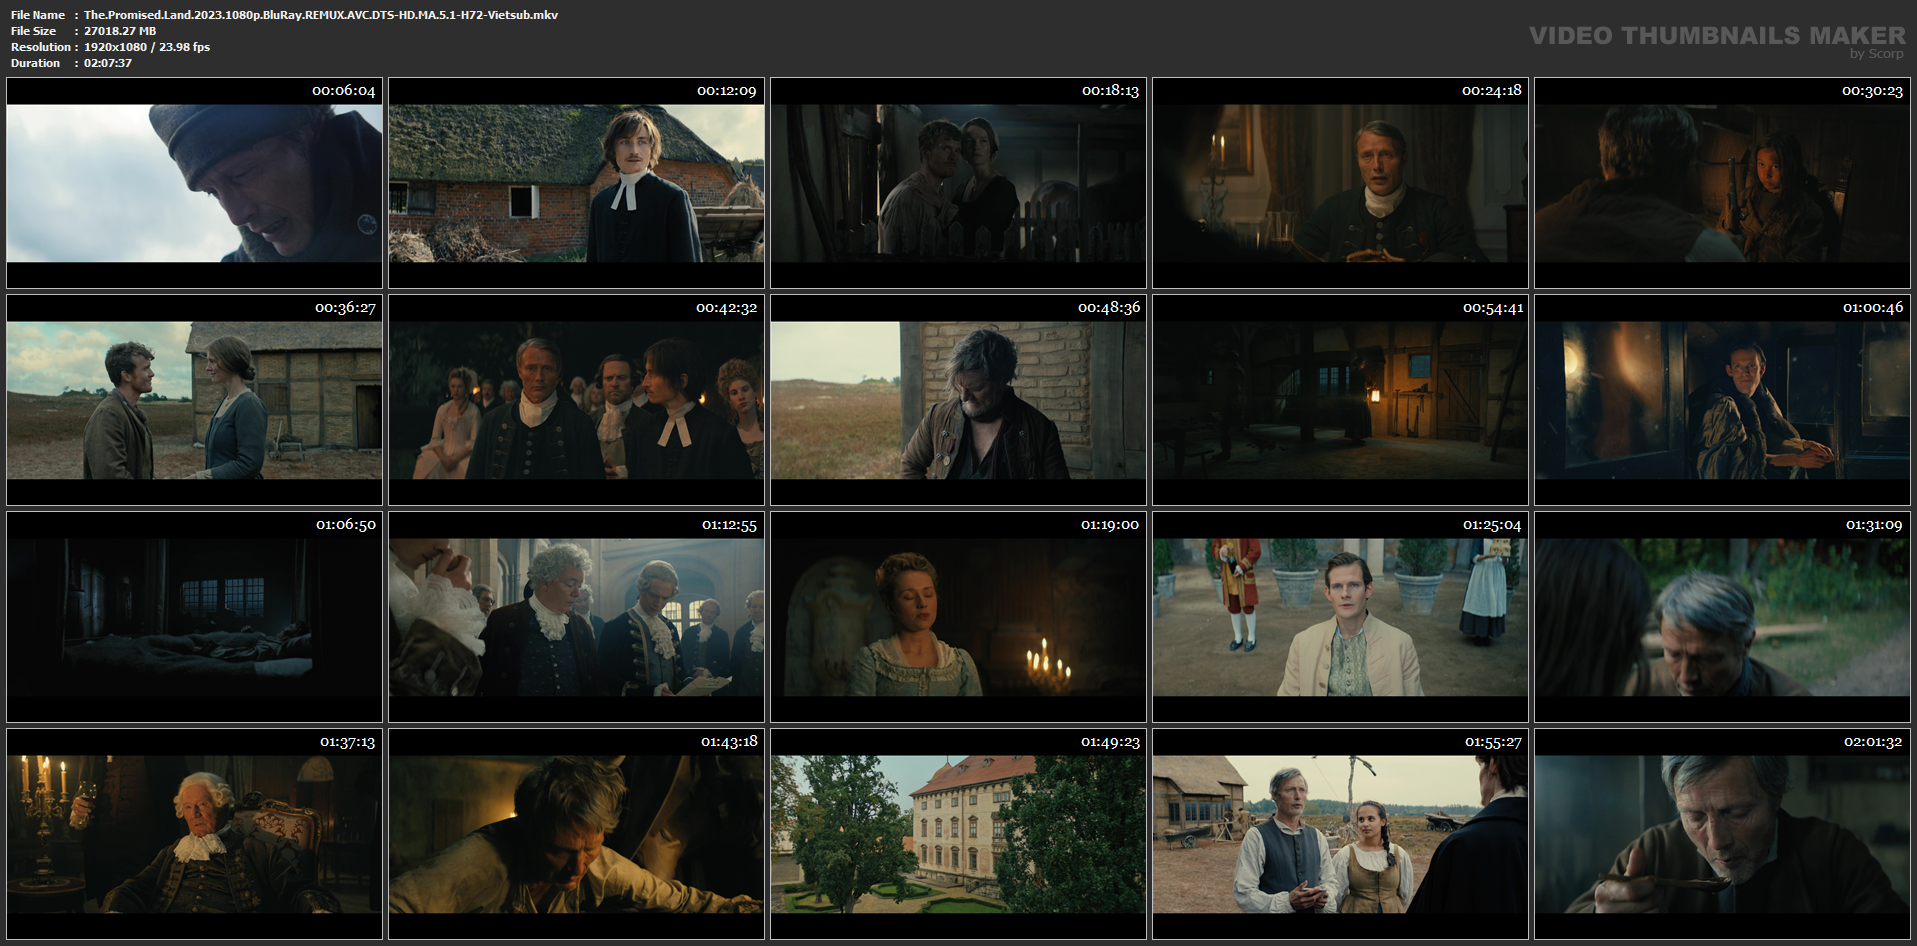The width and height of the screenshot is (1917, 946).
Task: Open the thumbnail at 00:36:27
Action: pos(194,400)
